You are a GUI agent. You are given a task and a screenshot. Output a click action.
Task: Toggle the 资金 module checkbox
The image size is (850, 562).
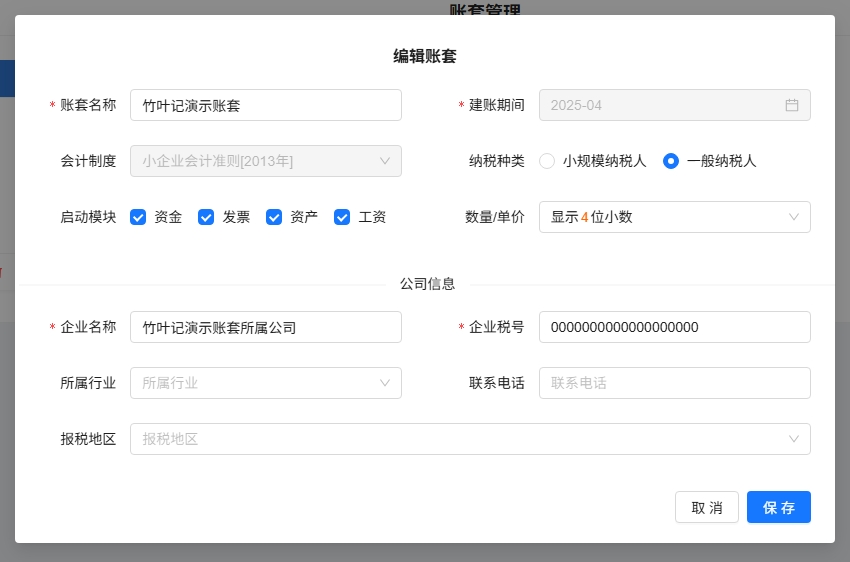pyautogui.click(x=139, y=217)
